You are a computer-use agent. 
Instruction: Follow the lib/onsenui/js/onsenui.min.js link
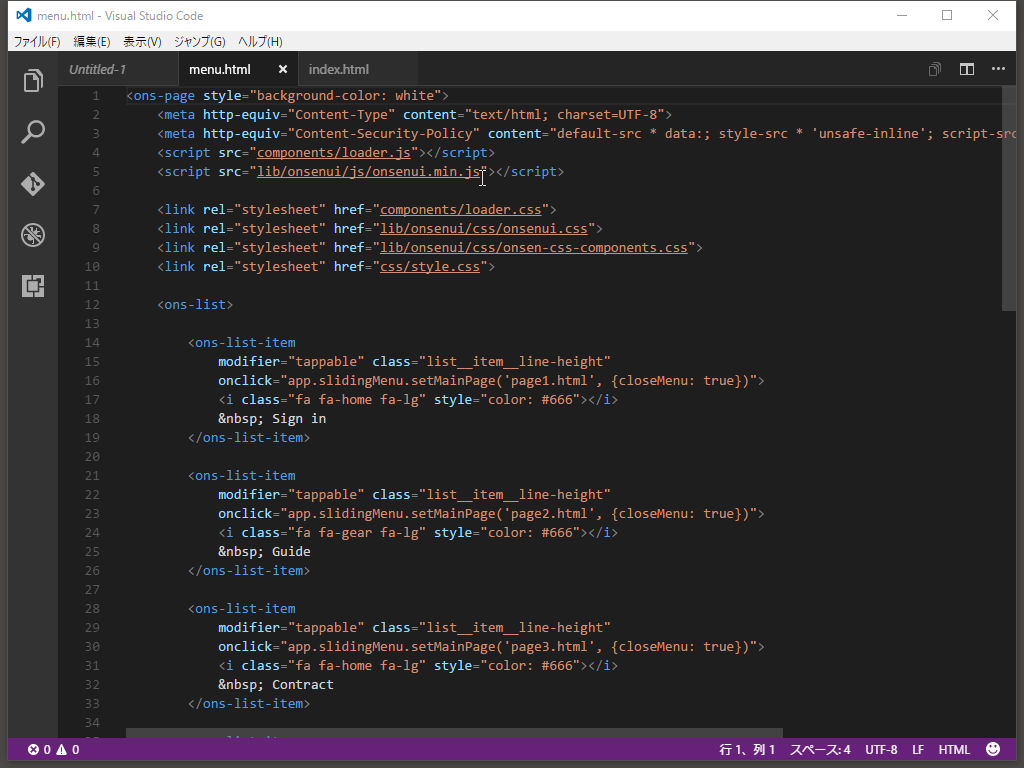(x=368, y=171)
